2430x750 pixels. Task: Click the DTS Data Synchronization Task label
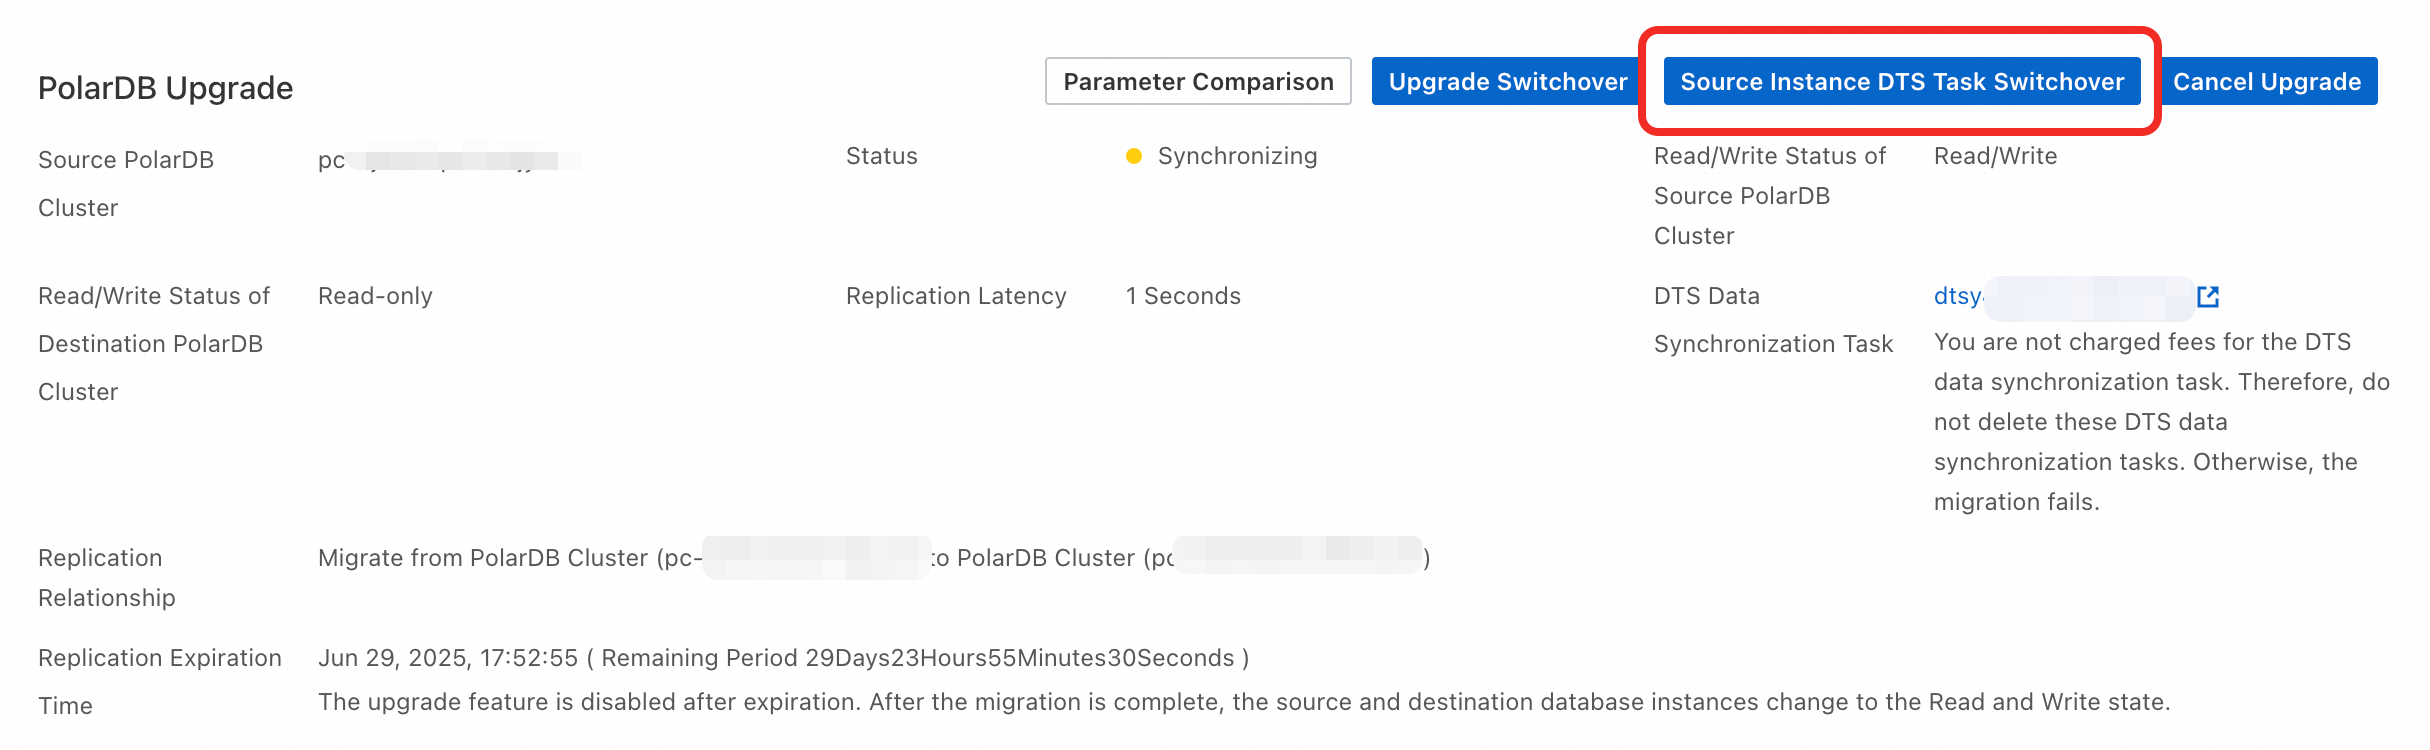(1772, 320)
